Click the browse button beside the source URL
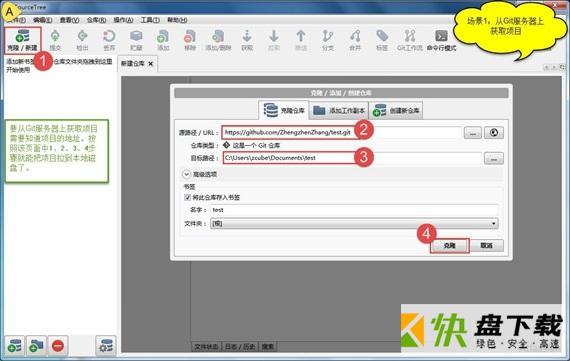Viewport: 570px width, 361px height. (473, 133)
